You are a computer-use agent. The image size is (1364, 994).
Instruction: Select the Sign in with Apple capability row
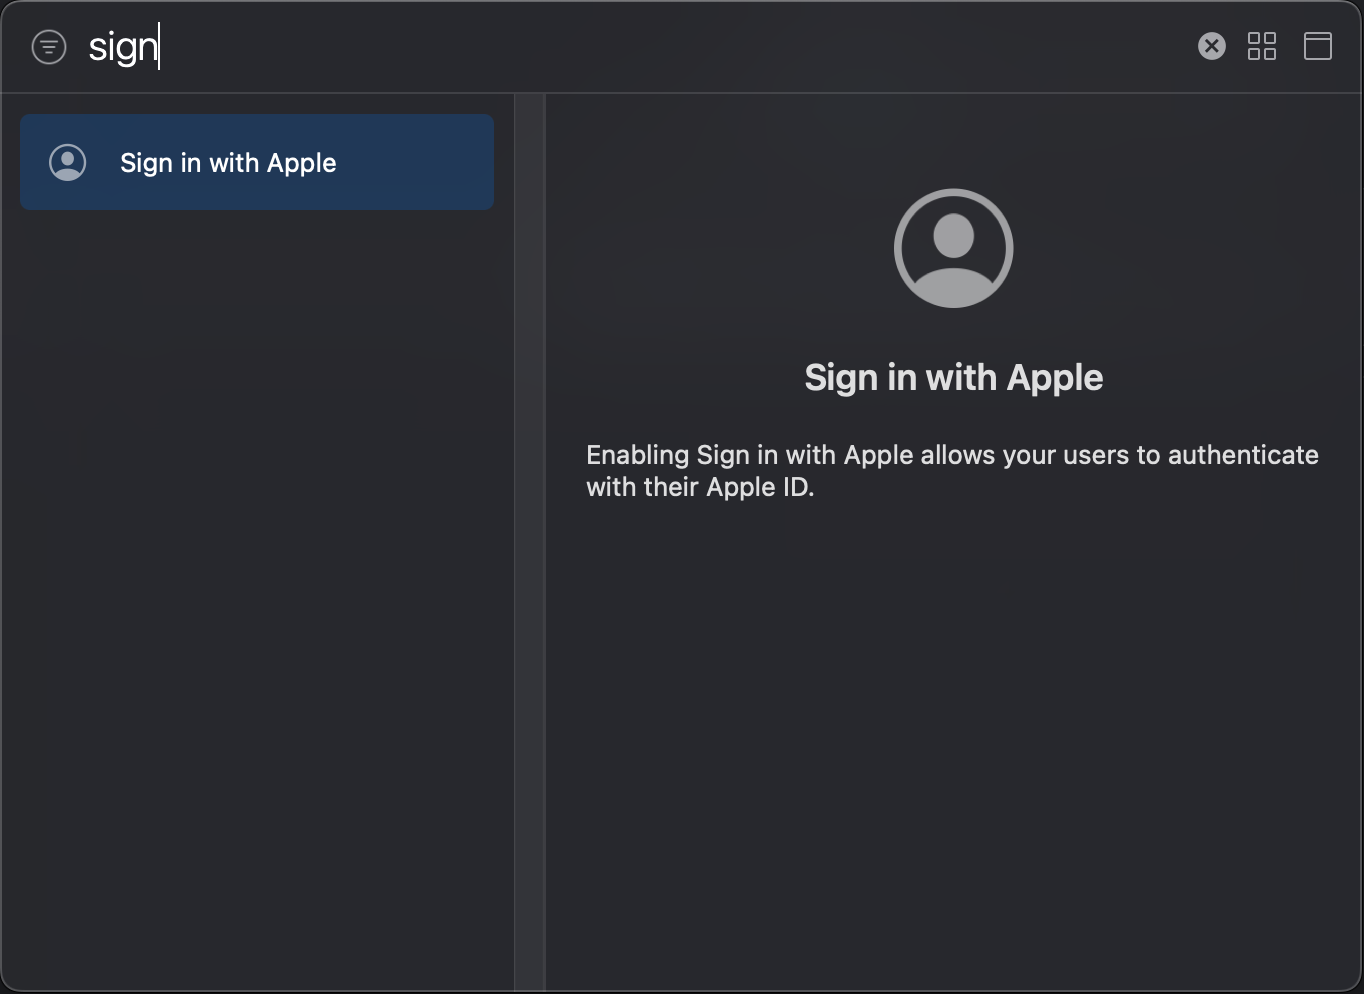(257, 162)
